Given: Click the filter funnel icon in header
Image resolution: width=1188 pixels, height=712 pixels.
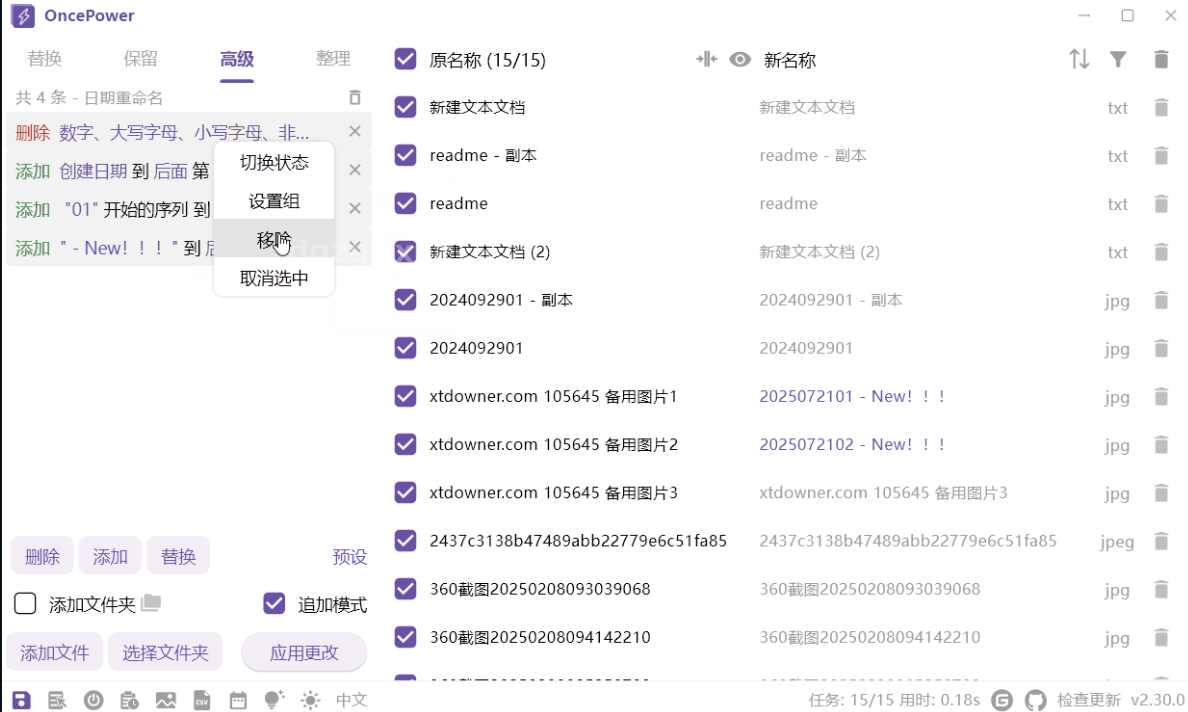Looking at the screenshot, I should (x=1118, y=60).
